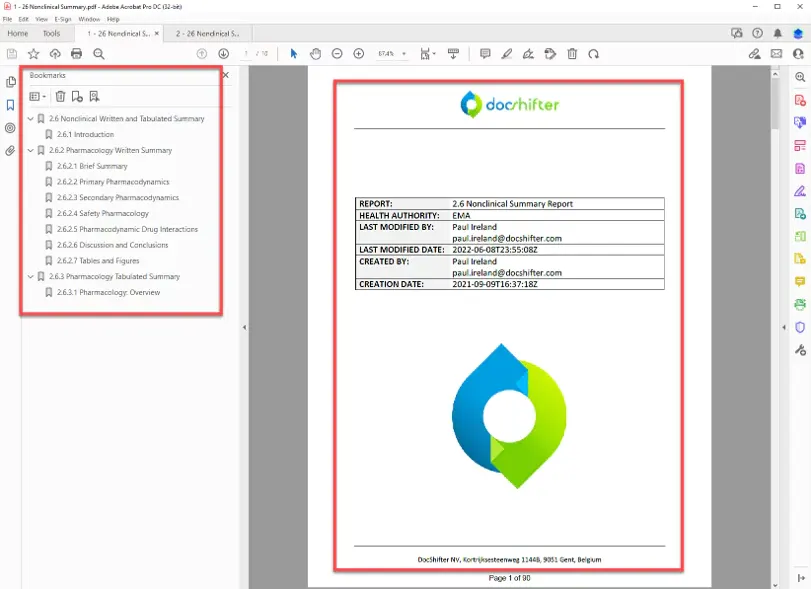Collapse the 2.6 Nonclinical Written and Tabulated Summary bookmark
Image resolution: width=811 pixels, height=589 pixels.
31,119
